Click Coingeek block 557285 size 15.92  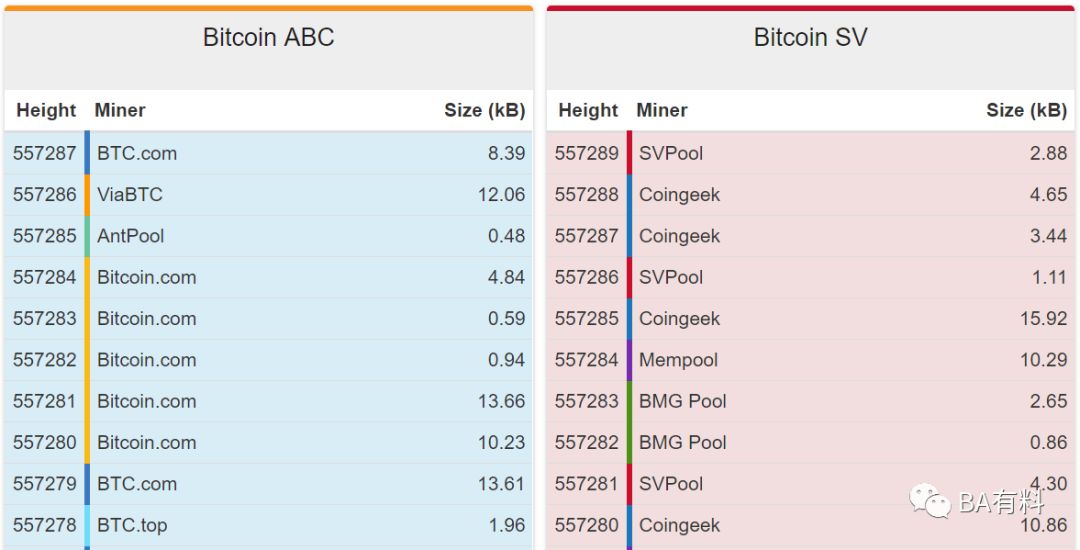point(1043,319)
